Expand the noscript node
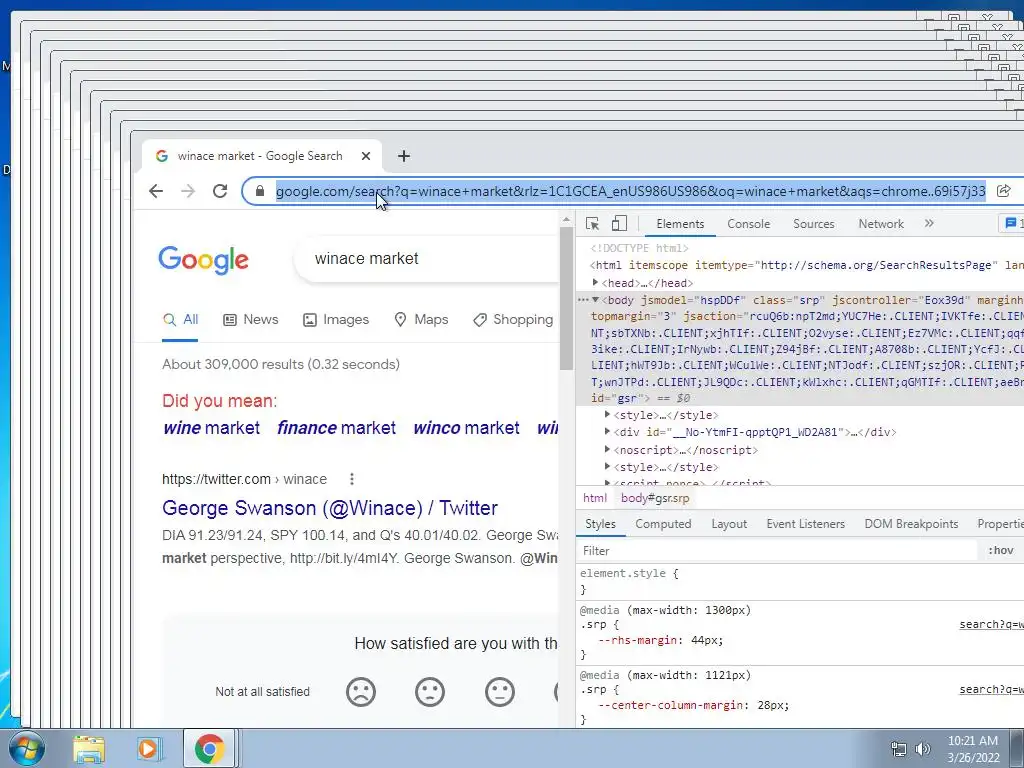The height and width of the screenshot is (768, 1024). point(607,449)
